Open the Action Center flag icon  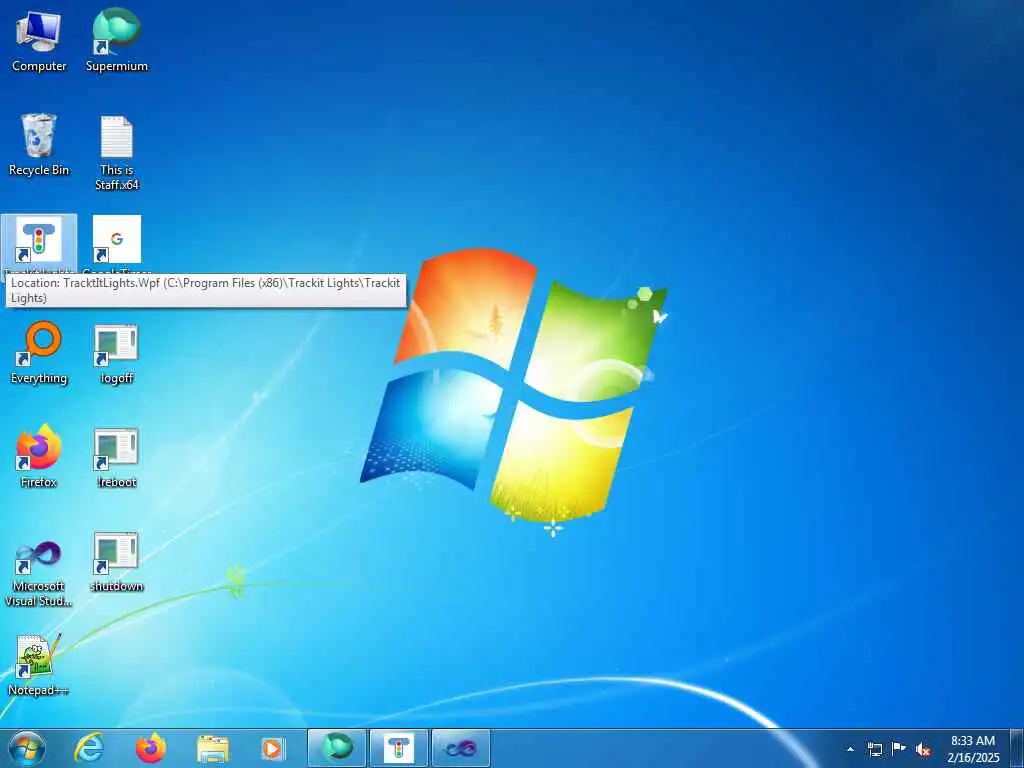[899, 748]
